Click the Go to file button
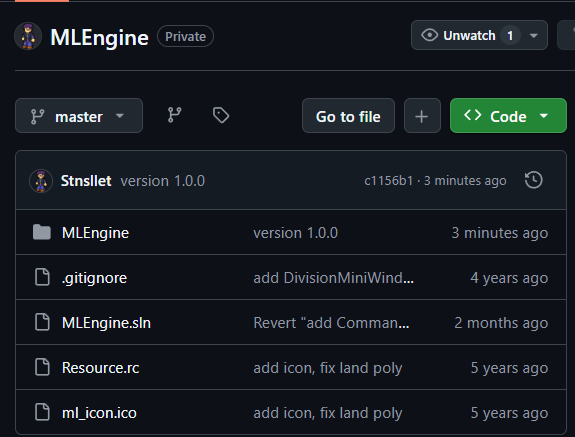Viewport: 575px width, 437px height. point(348,115)
